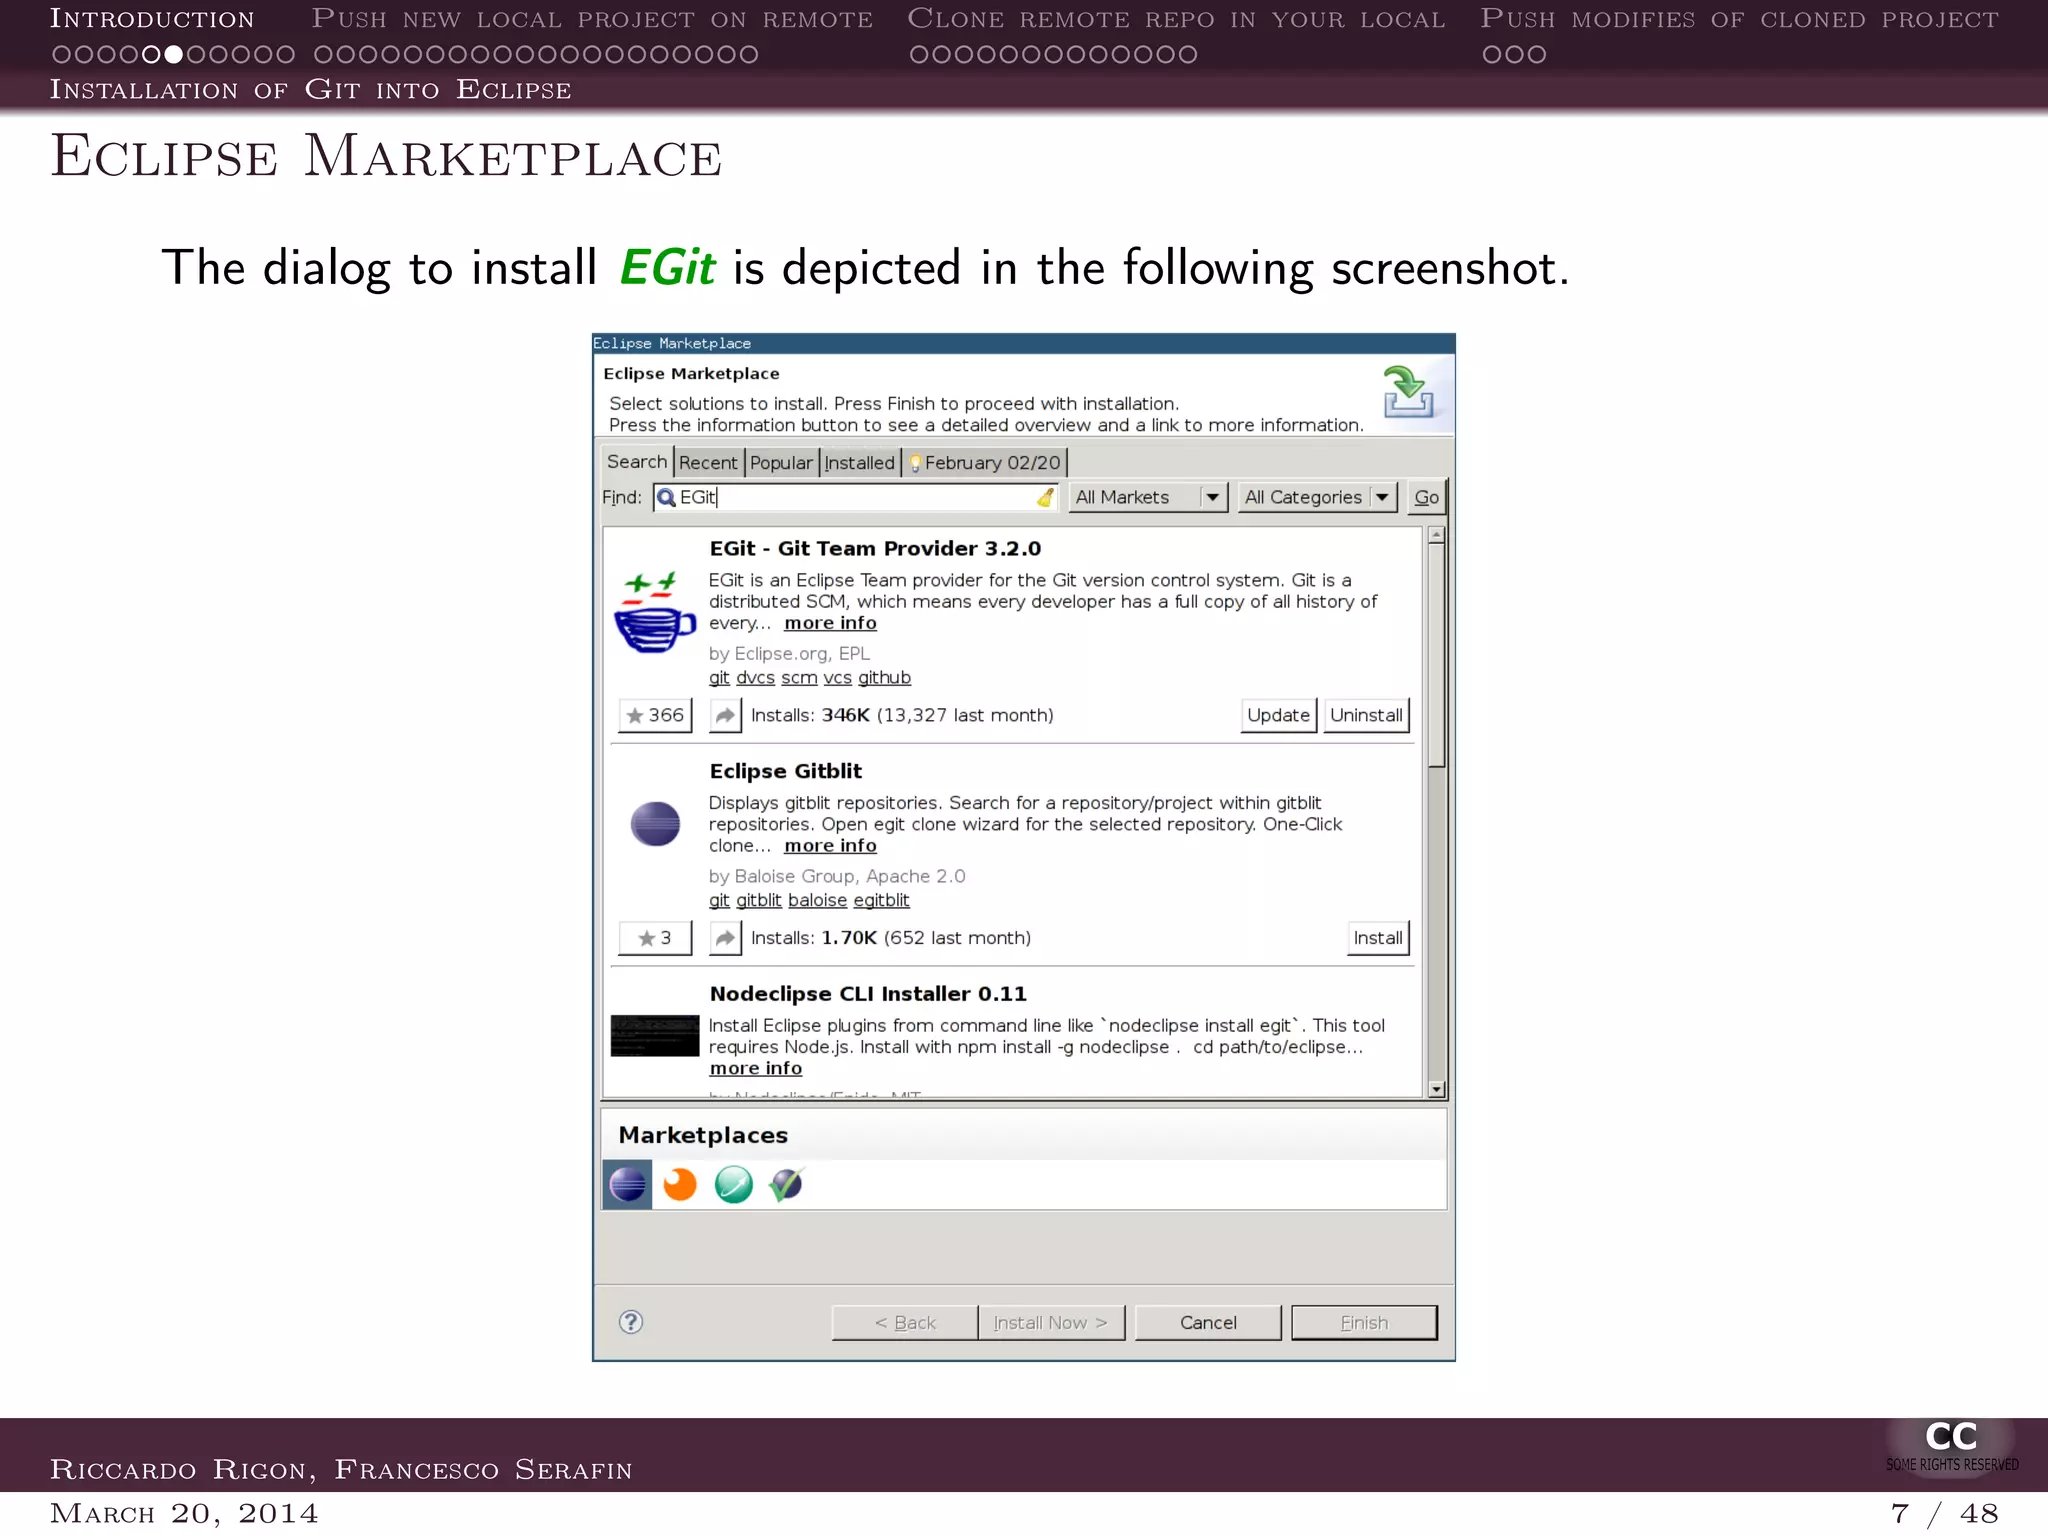Select the checkmark sphere marketplace icon
The height and width of the screenshot is (1536, 2048).
click(x=786, y=1184)
